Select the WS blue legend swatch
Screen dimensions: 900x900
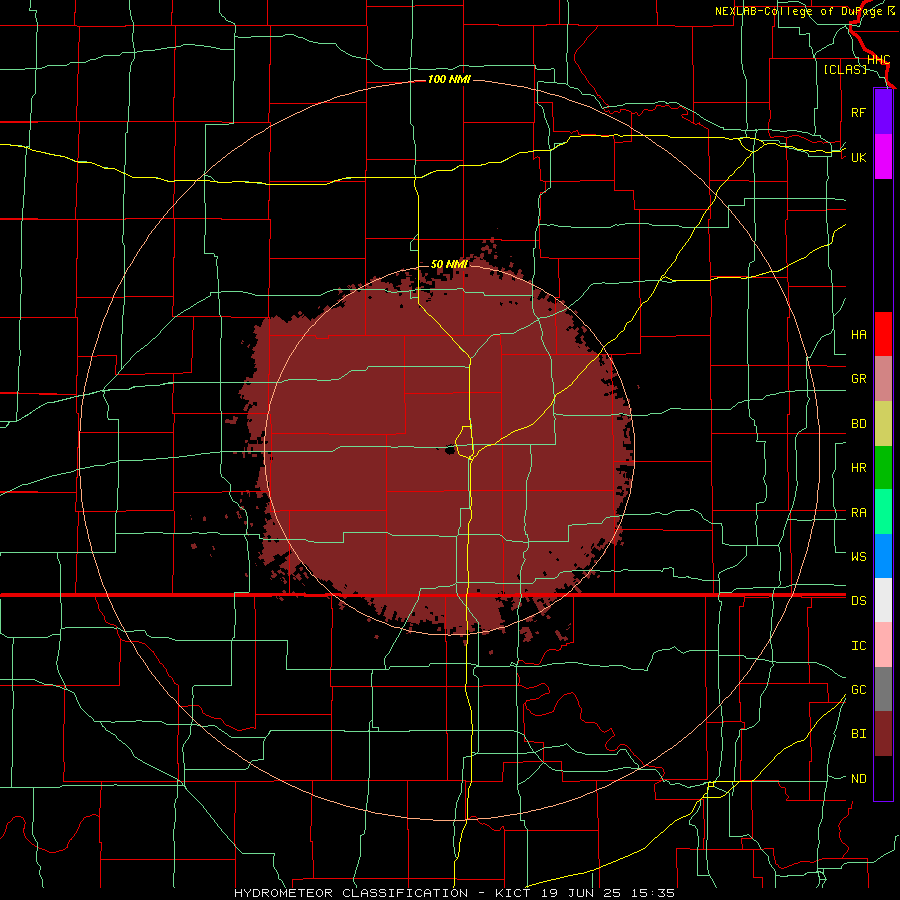tap(883, 556)
